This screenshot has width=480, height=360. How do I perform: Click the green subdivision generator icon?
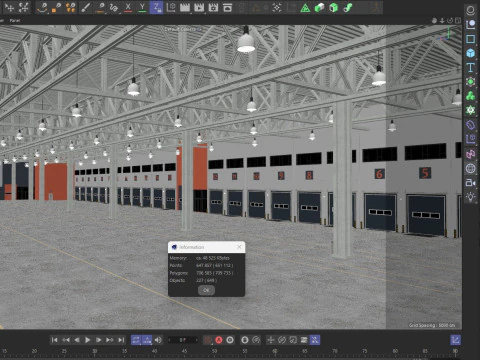(x=470, y=82)
